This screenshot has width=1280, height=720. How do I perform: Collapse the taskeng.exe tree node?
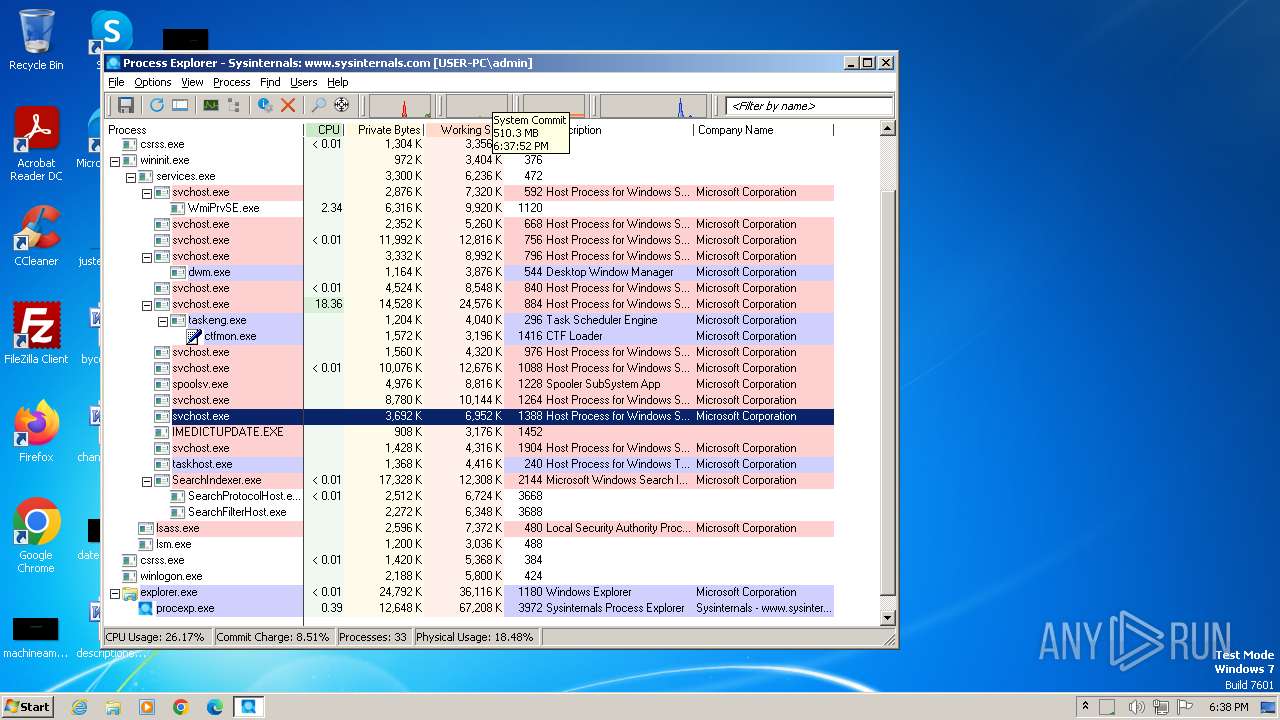coord(162,320)
